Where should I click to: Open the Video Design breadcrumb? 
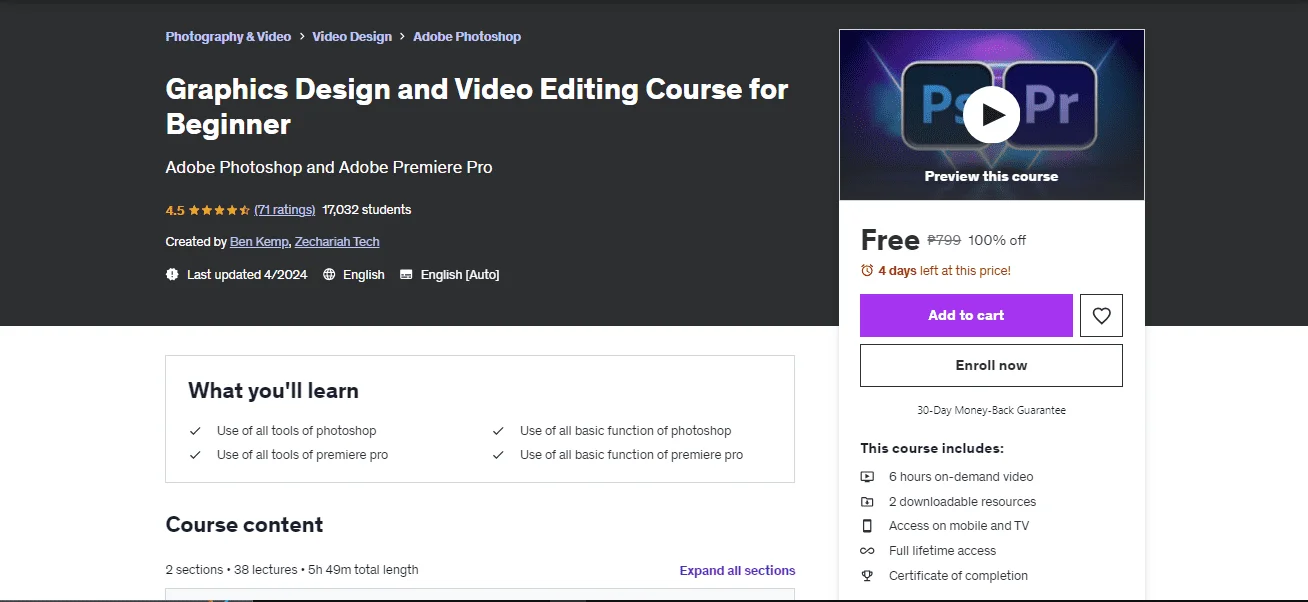pyautogui.click(x=352, y=36)
